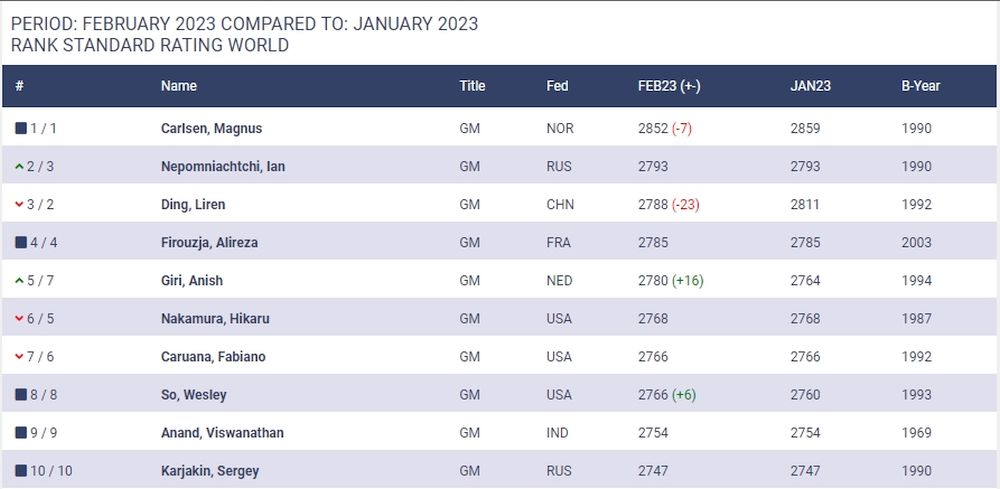Click the square rank icon beside Karjakin
1000x489 pixels.
[21, 471]
